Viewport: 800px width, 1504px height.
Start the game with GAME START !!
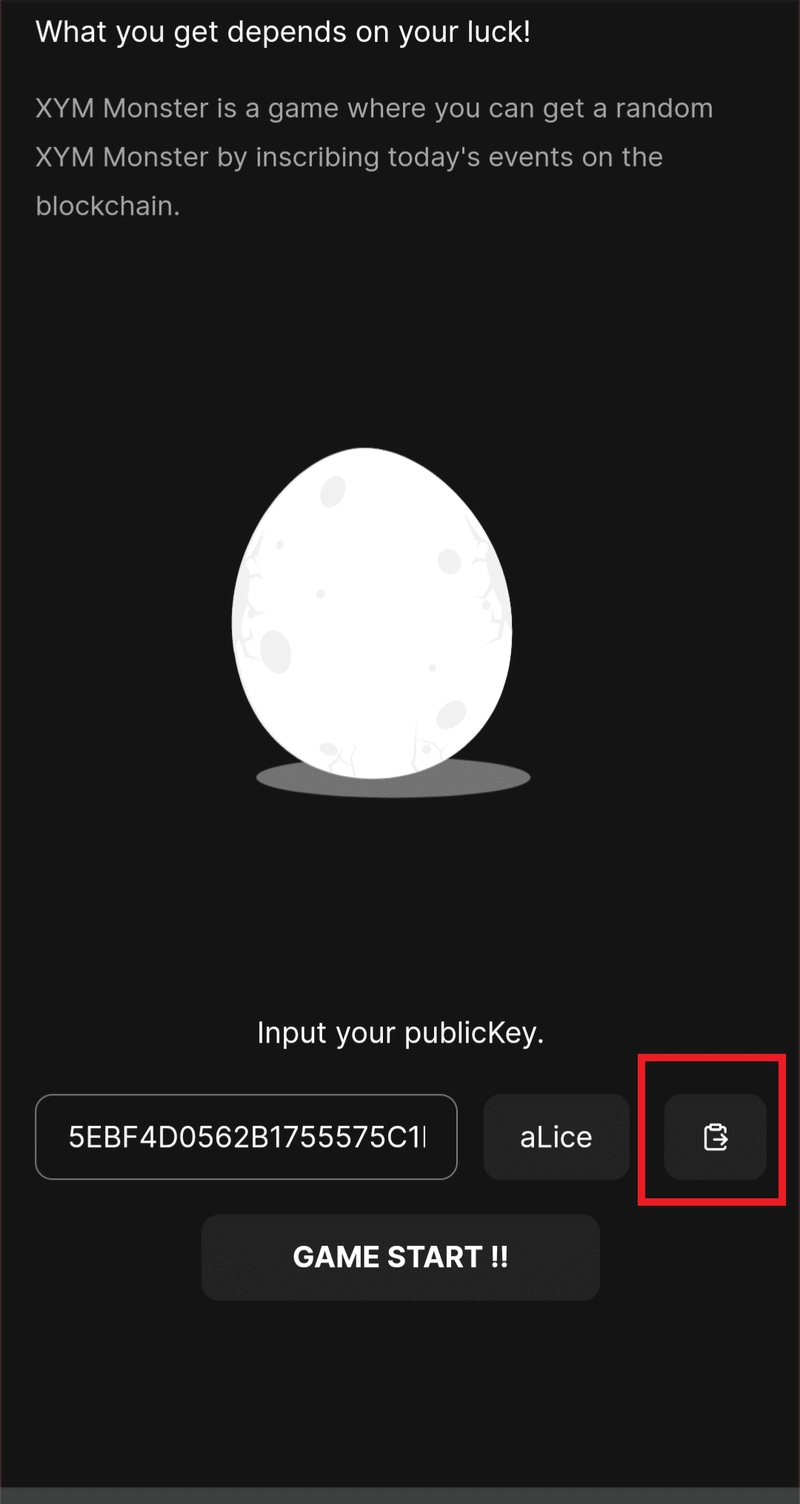coord(400,1257)
